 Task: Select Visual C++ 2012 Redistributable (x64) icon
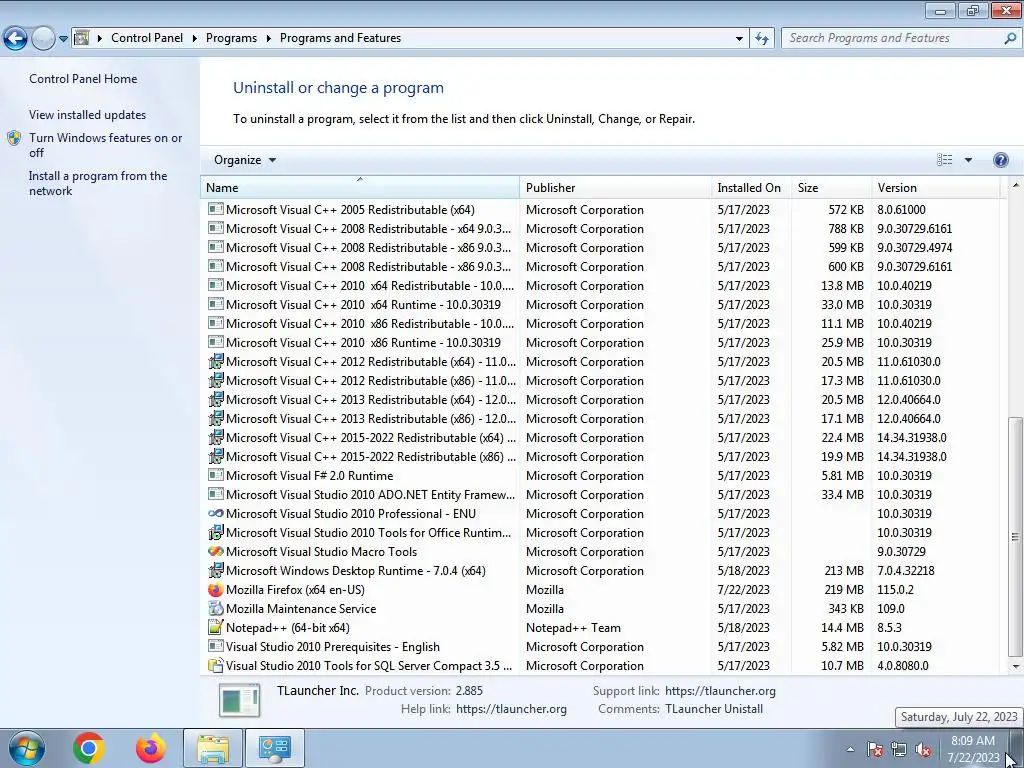pos(215,361)
